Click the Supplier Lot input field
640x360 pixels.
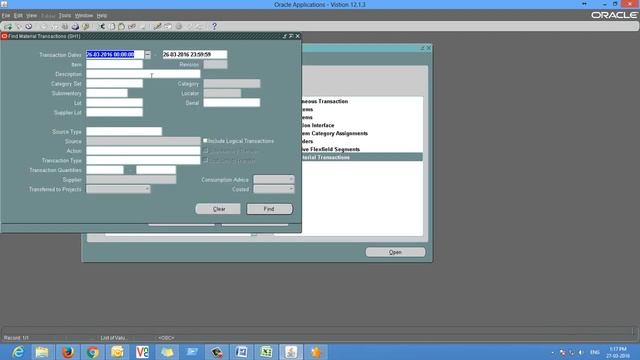[x=114, y=112]
